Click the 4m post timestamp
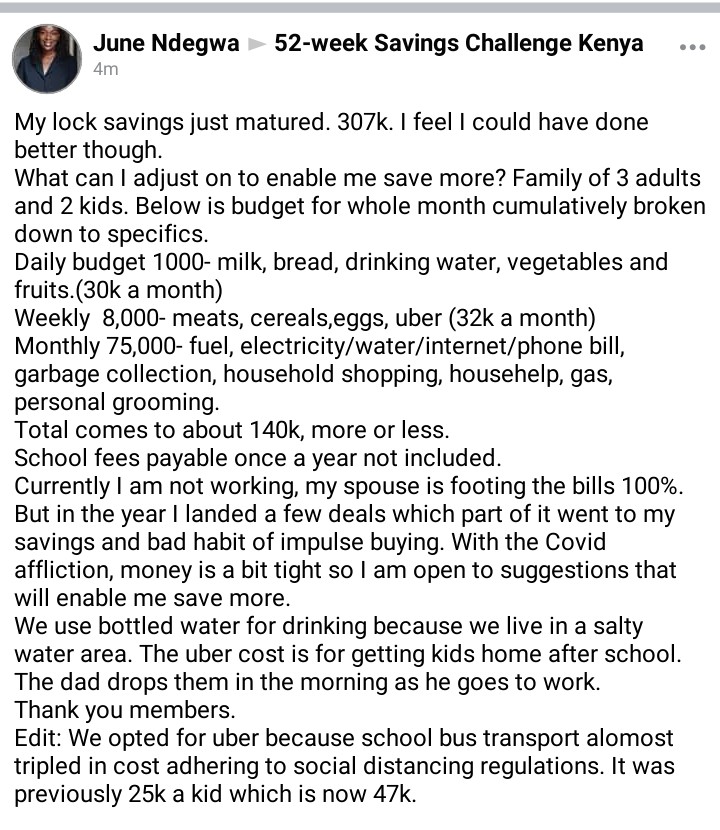 105,69
